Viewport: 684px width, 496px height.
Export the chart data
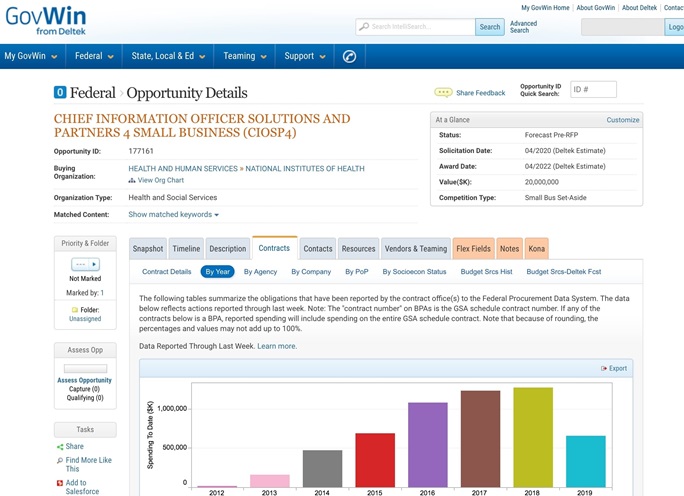click(x=614, y=368)
